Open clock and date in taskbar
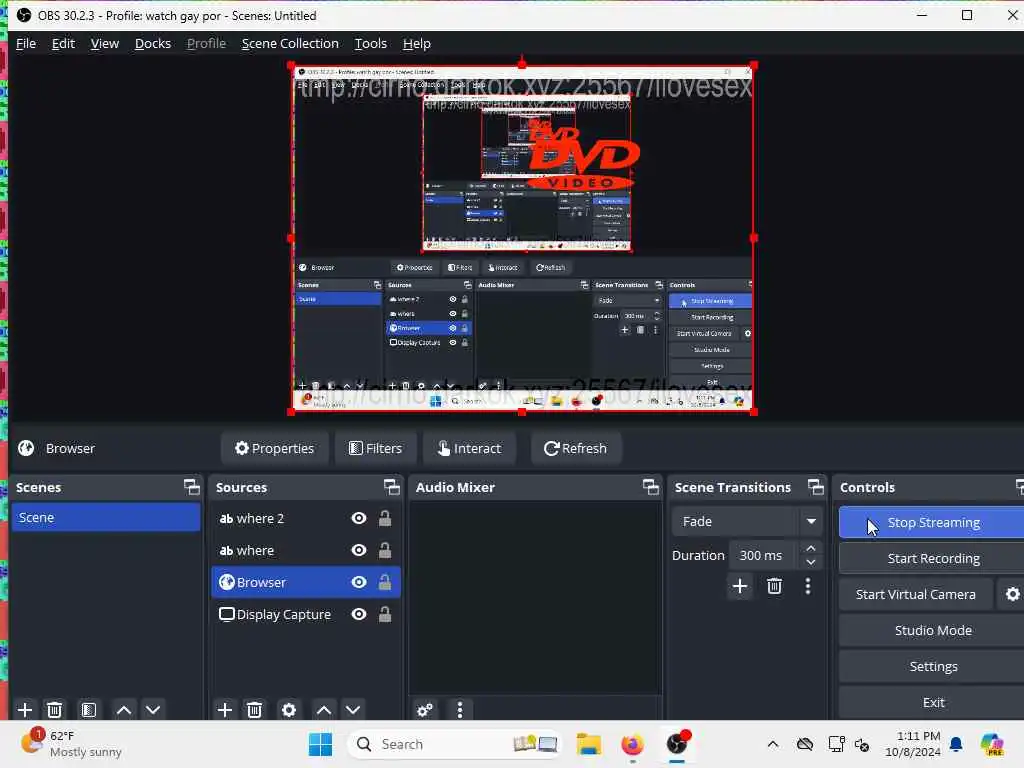The height and width of the screenshot is (768, 1024). (x=912, y=743)
